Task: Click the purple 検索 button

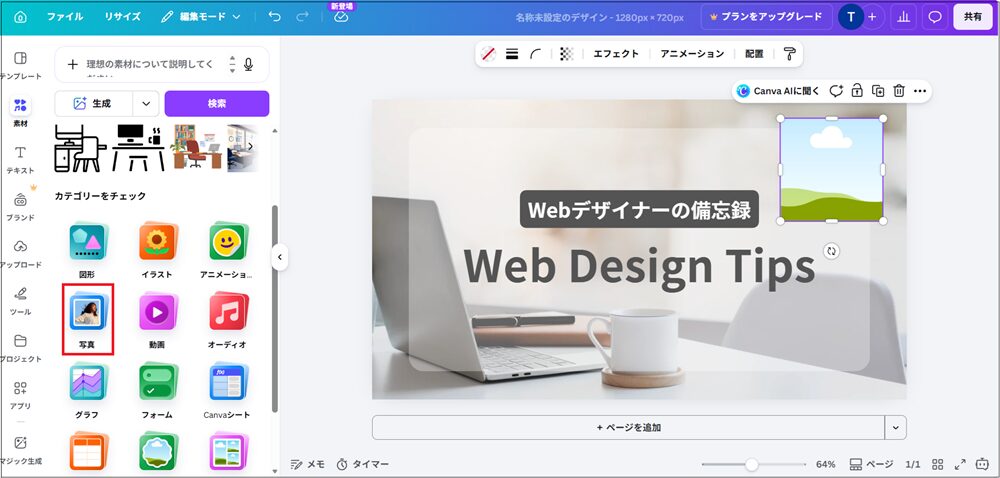Action: (x=217, y=103)
